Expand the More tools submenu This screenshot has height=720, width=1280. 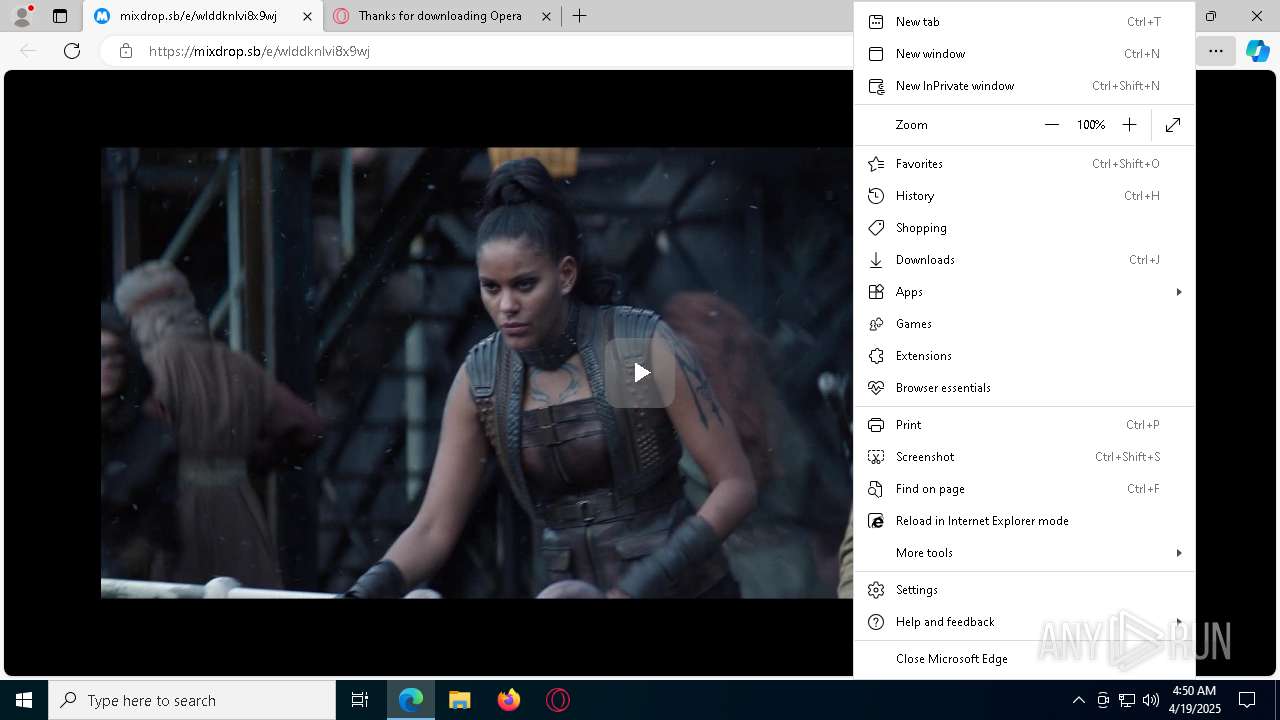(1024, 553)
